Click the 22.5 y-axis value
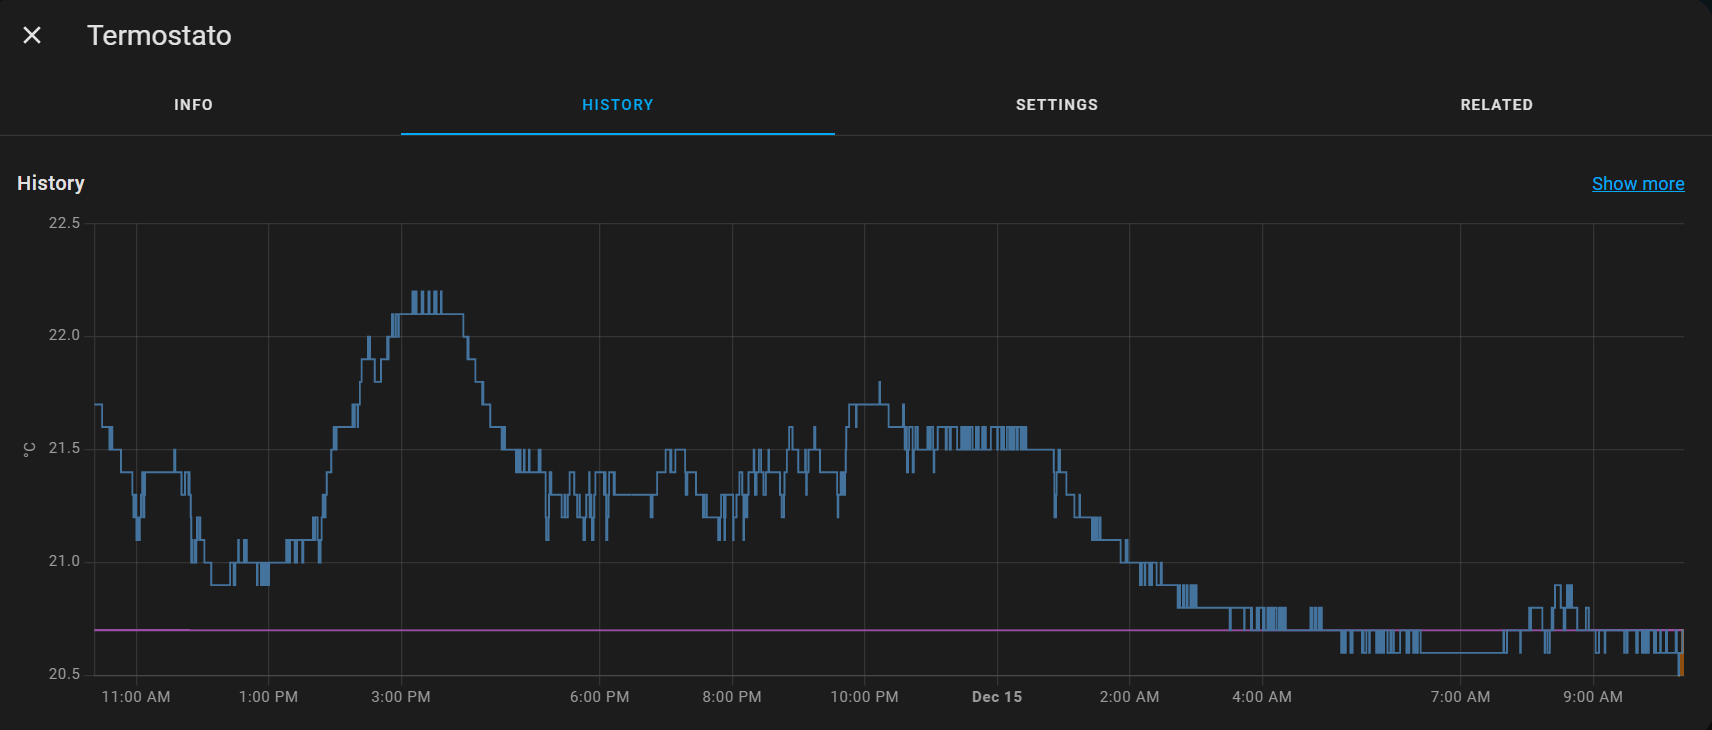 coord(64,223)
